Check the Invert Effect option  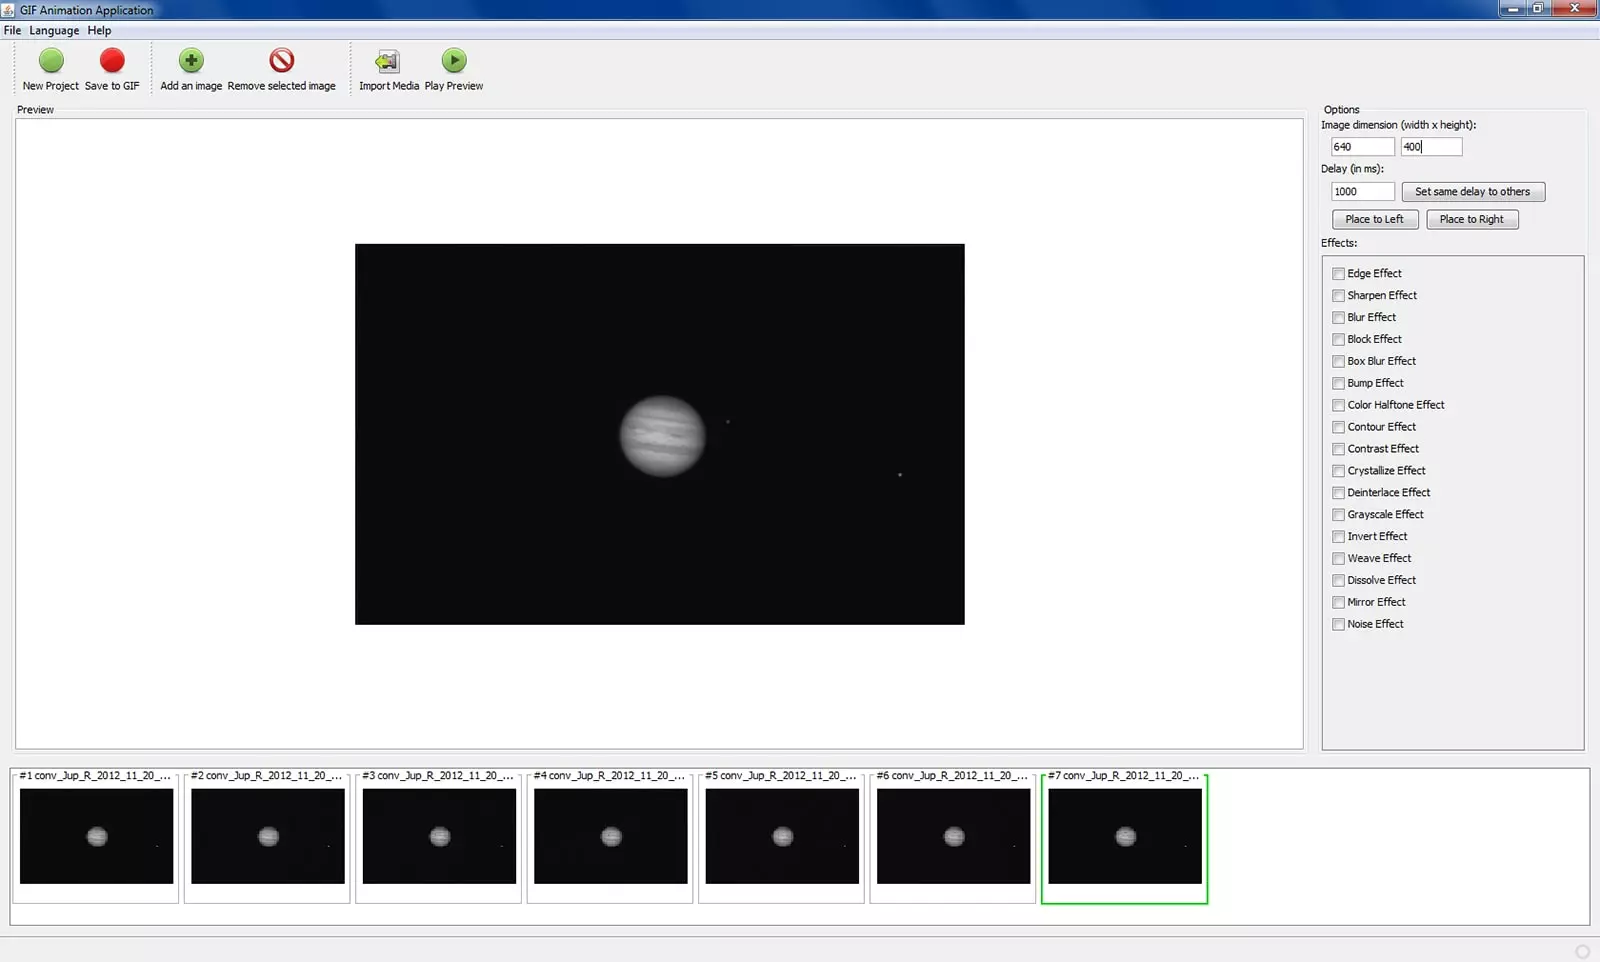(1338, 537)
